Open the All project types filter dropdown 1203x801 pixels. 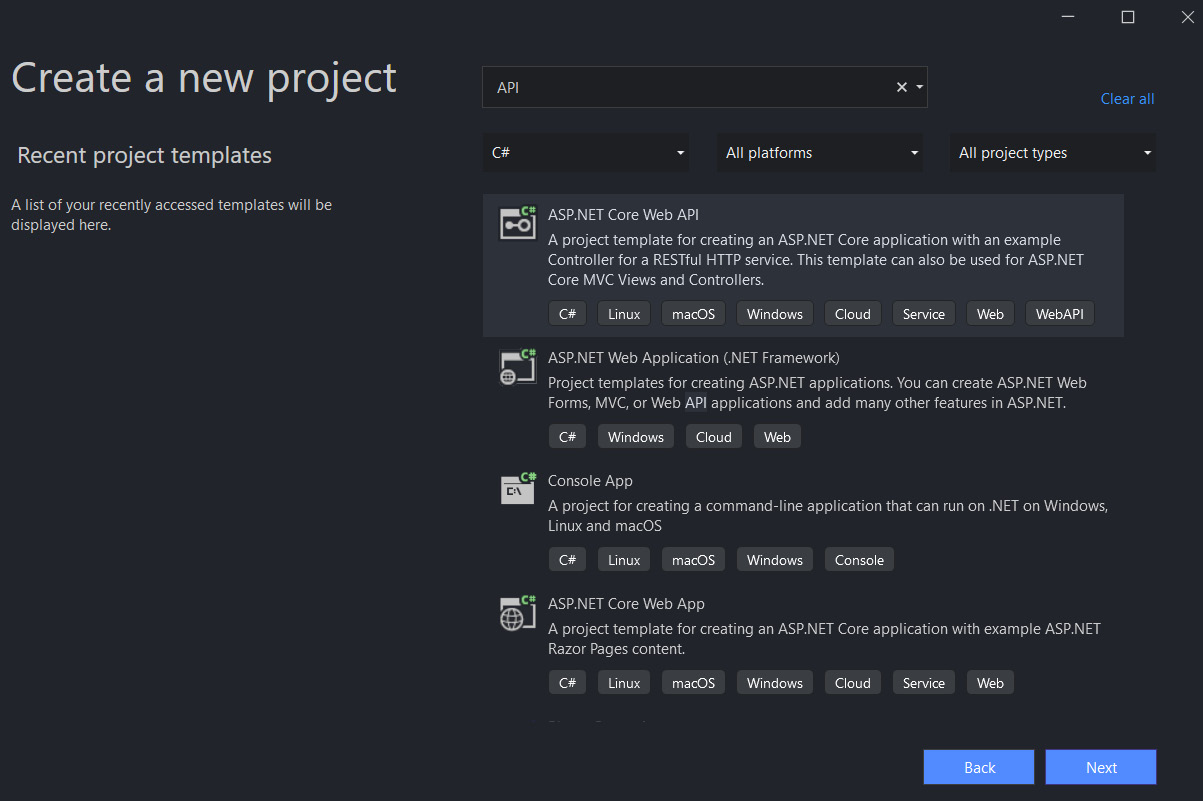(x=1053, y=153)
